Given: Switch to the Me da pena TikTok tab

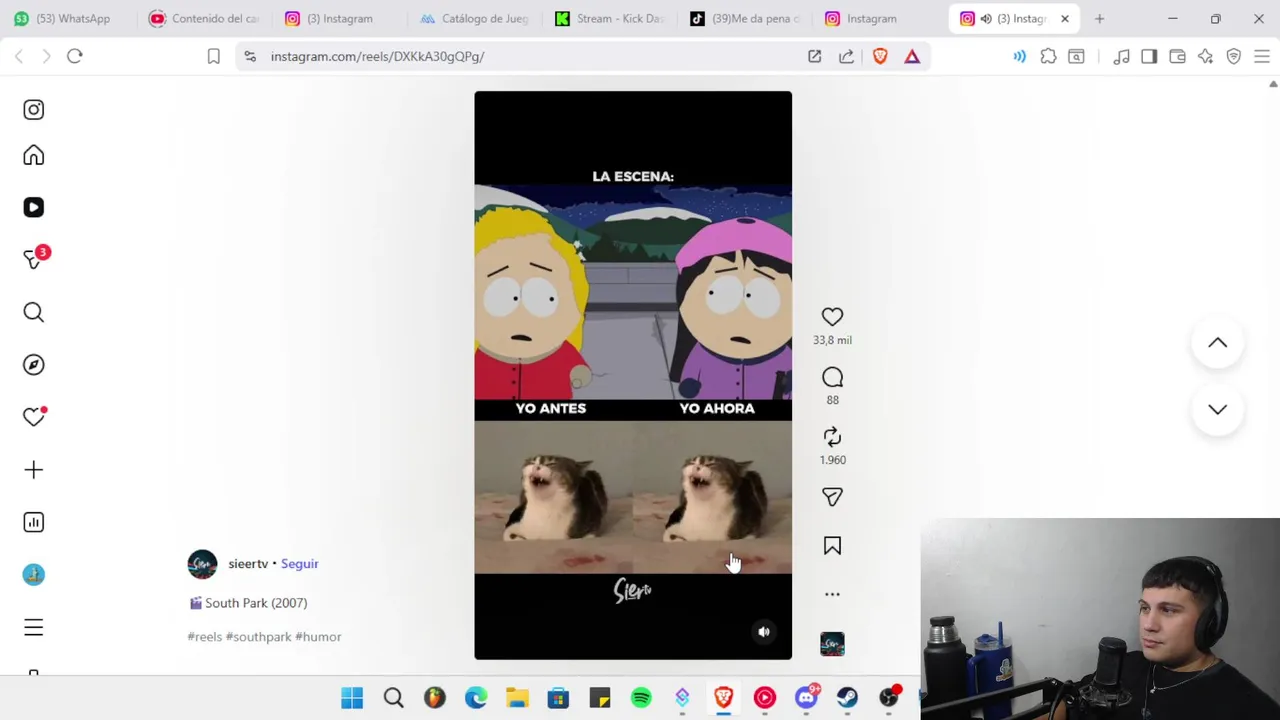Looking at the screenshot, I should pyautogui.click(x=745, y=18).
